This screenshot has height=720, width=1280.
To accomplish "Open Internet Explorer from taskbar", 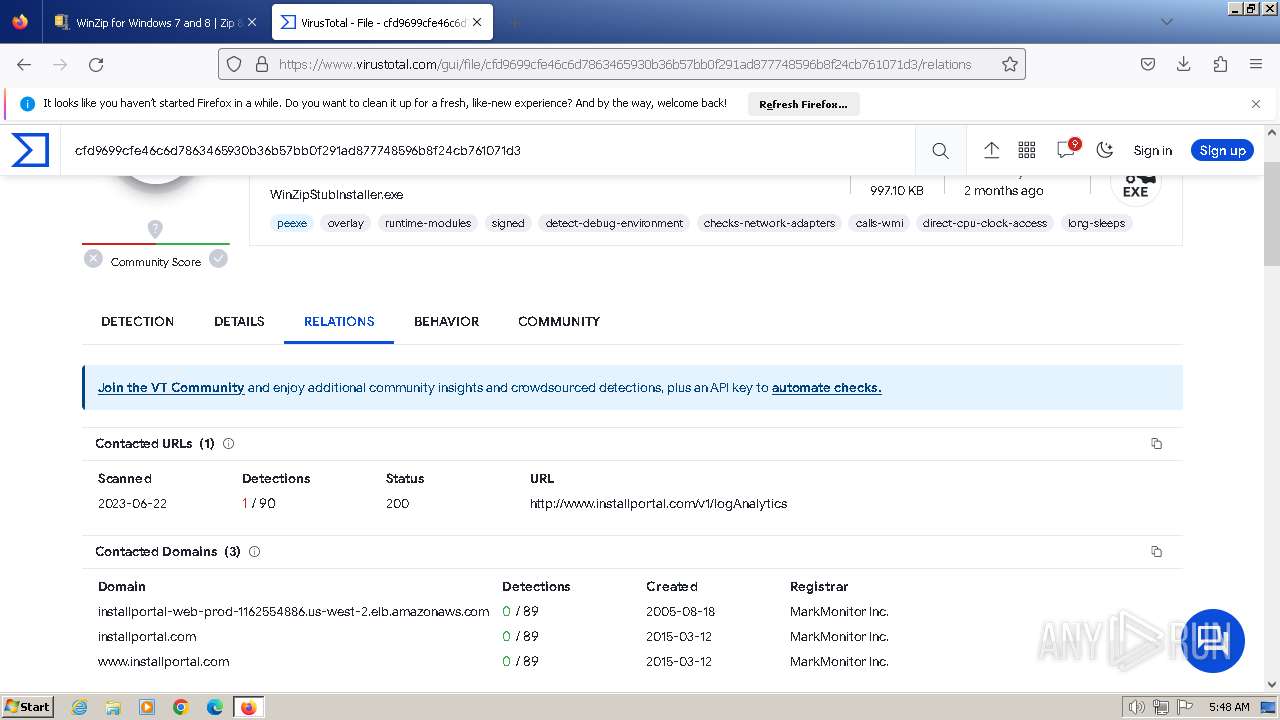I will (x=80, y=707).
